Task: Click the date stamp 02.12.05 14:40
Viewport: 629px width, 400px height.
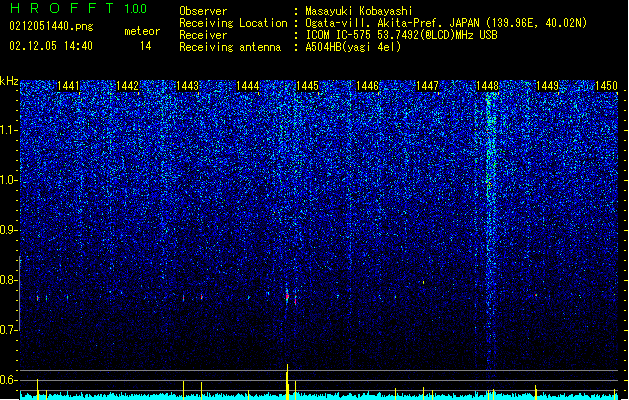Action: [x=51, y=46]
